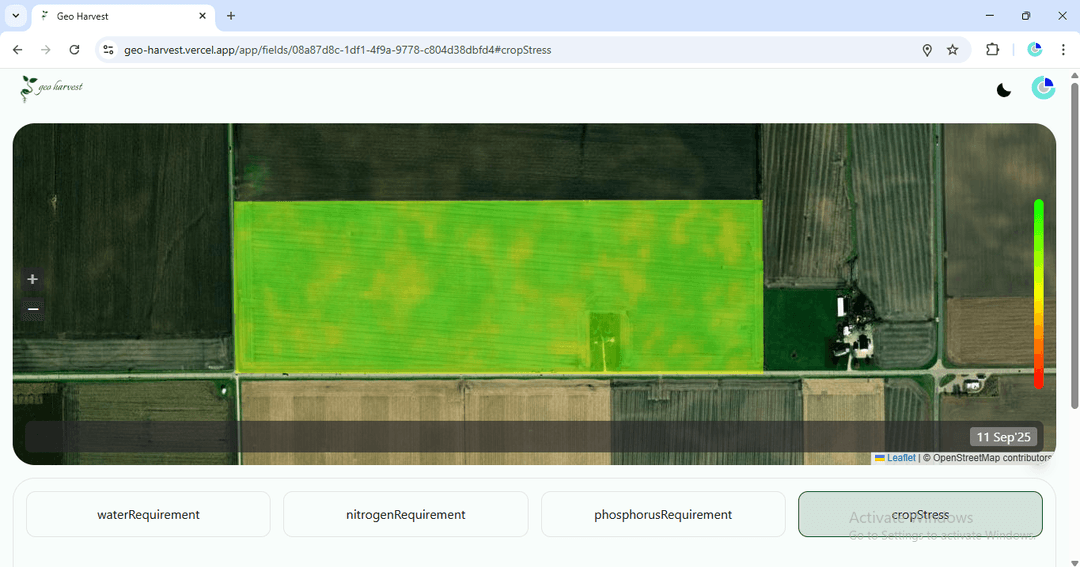Image resolution: width=1080 pixels, height=567 pixels.
Task: Click the color gradient legend bar
Action: 1038,293
